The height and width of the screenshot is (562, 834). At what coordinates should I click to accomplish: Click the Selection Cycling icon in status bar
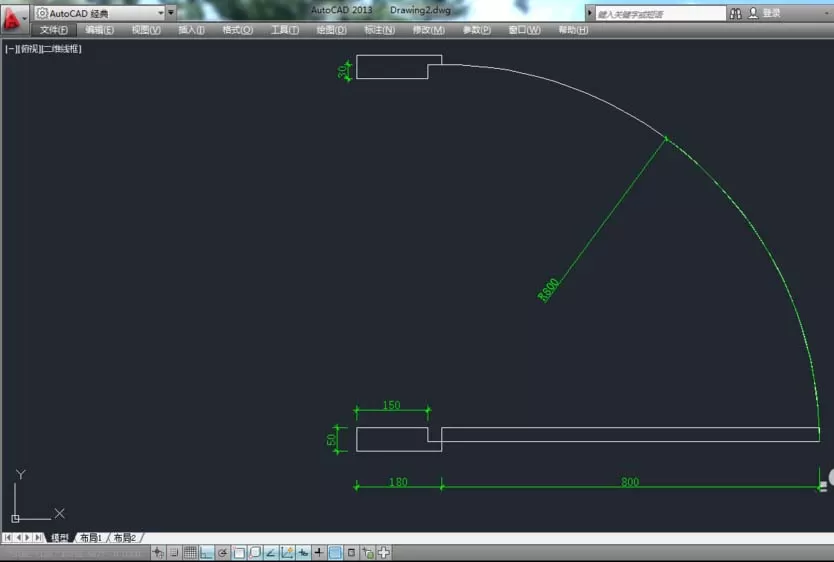[x=368, y=553]
